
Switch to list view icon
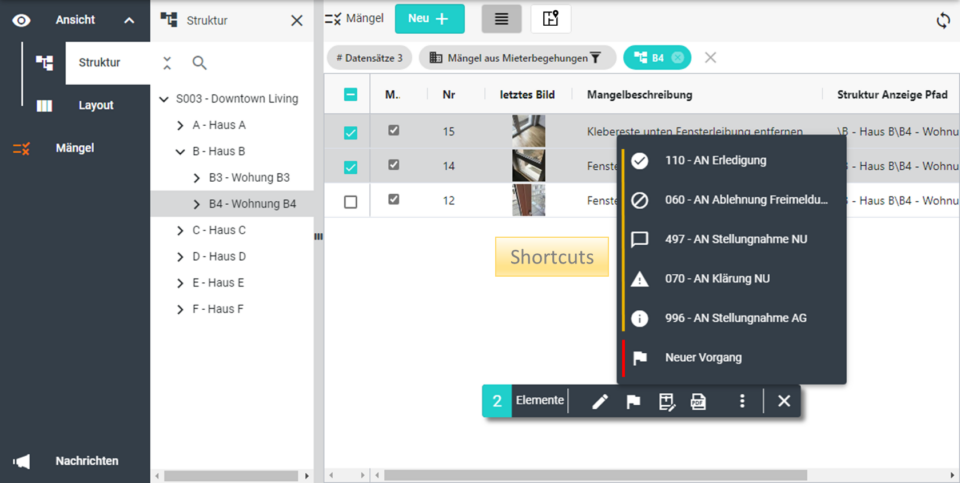click(501, 19)
